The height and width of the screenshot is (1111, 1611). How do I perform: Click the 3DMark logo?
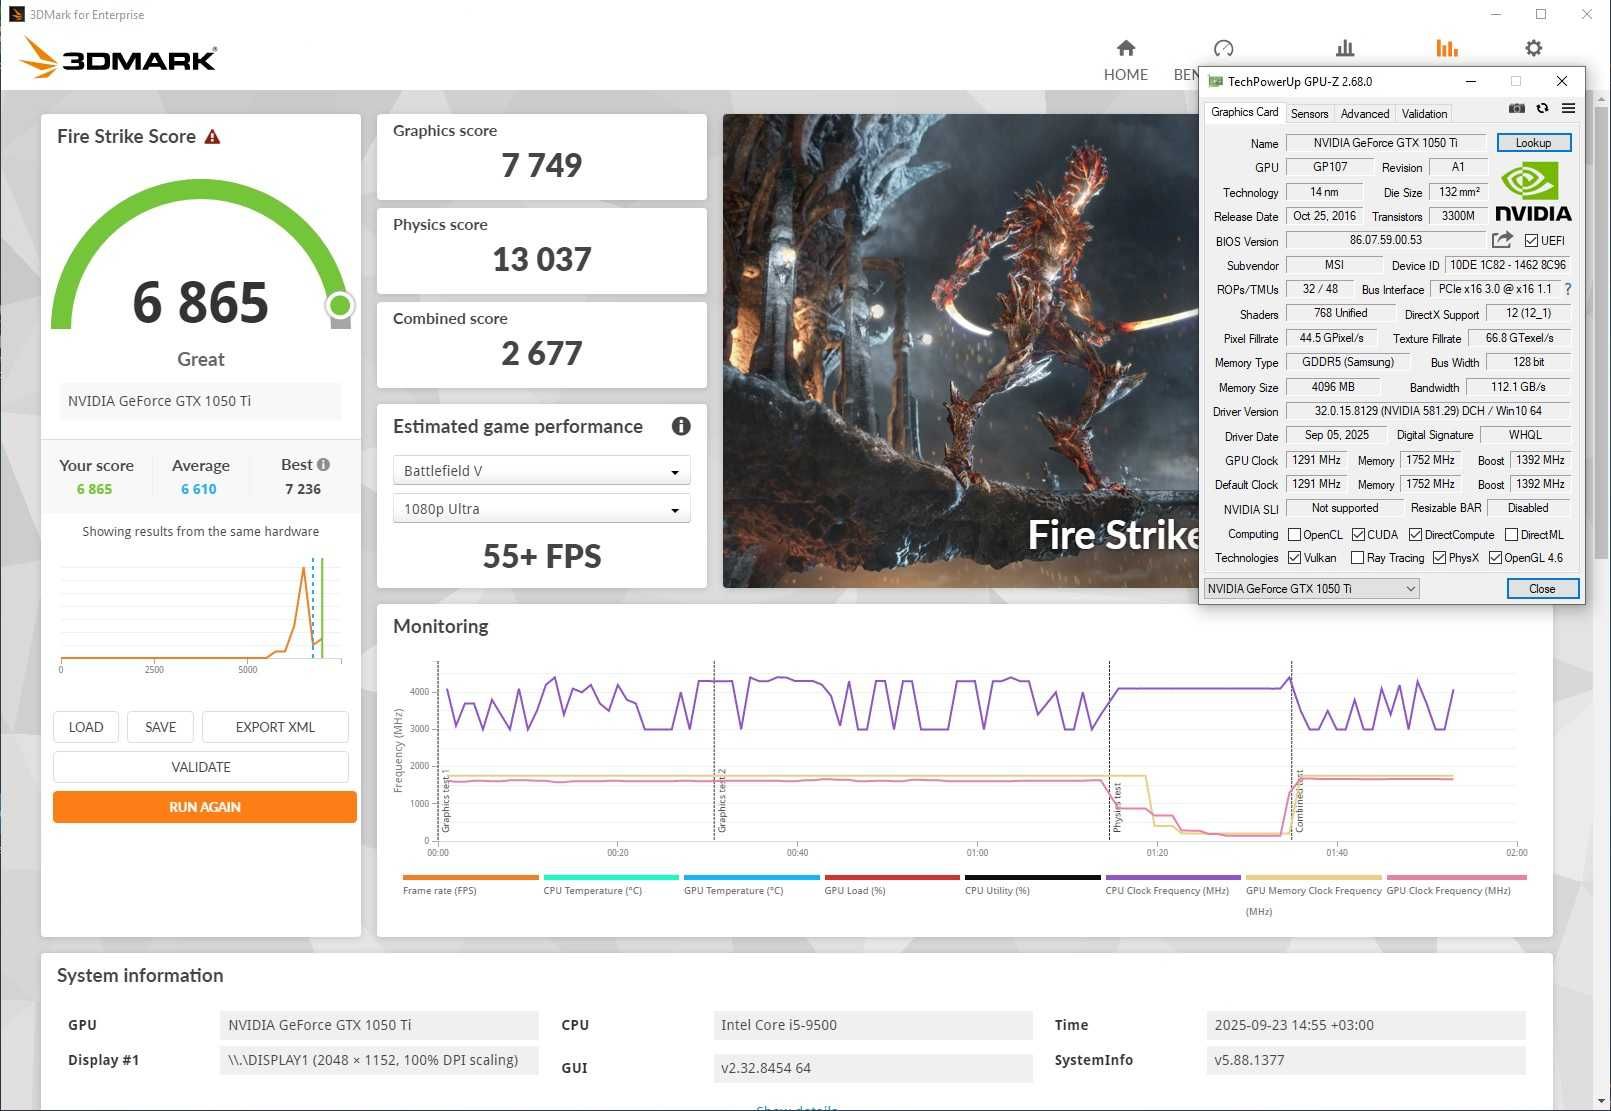coord(119,57)
